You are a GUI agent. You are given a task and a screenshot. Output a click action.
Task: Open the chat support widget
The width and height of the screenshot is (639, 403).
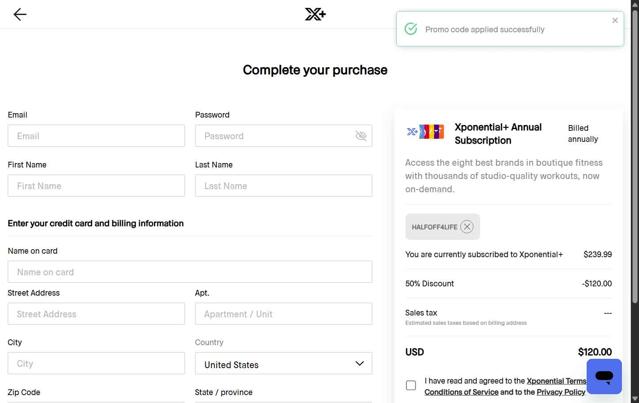(x=604, y=376)
